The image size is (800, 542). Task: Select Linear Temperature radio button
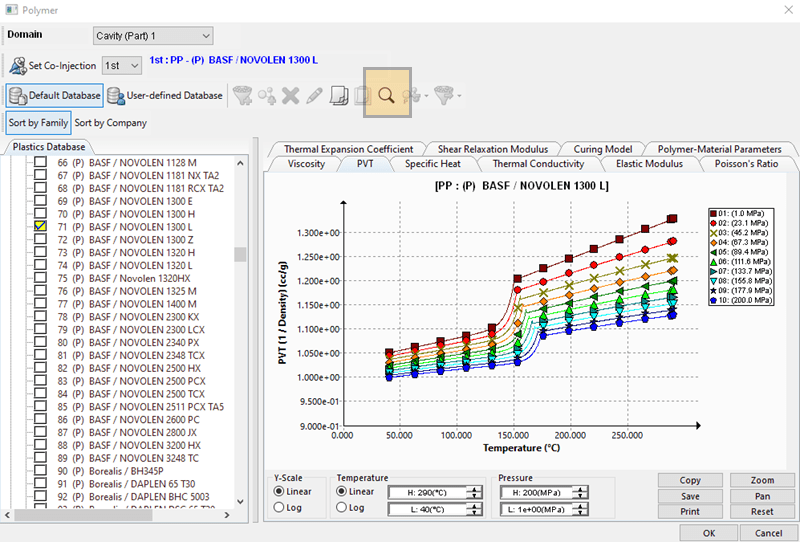341,491
